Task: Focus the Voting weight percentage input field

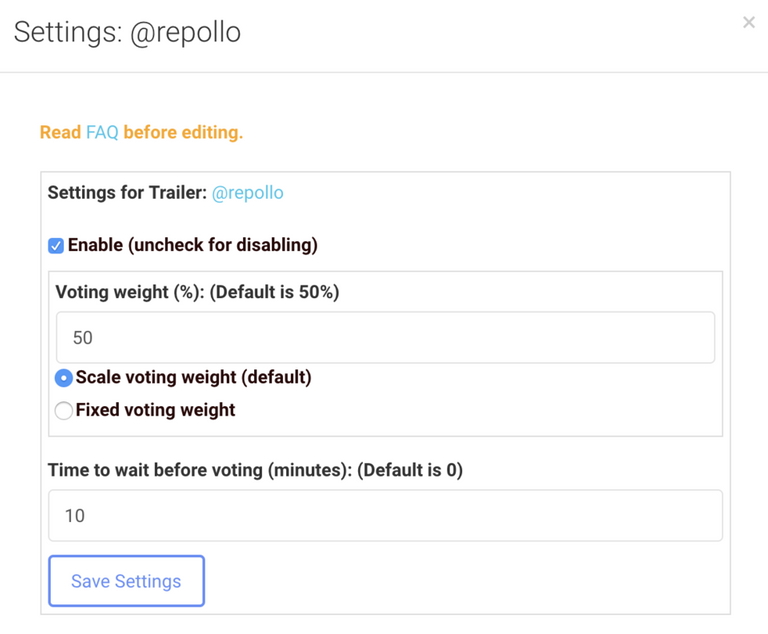Action: [385, 338]
